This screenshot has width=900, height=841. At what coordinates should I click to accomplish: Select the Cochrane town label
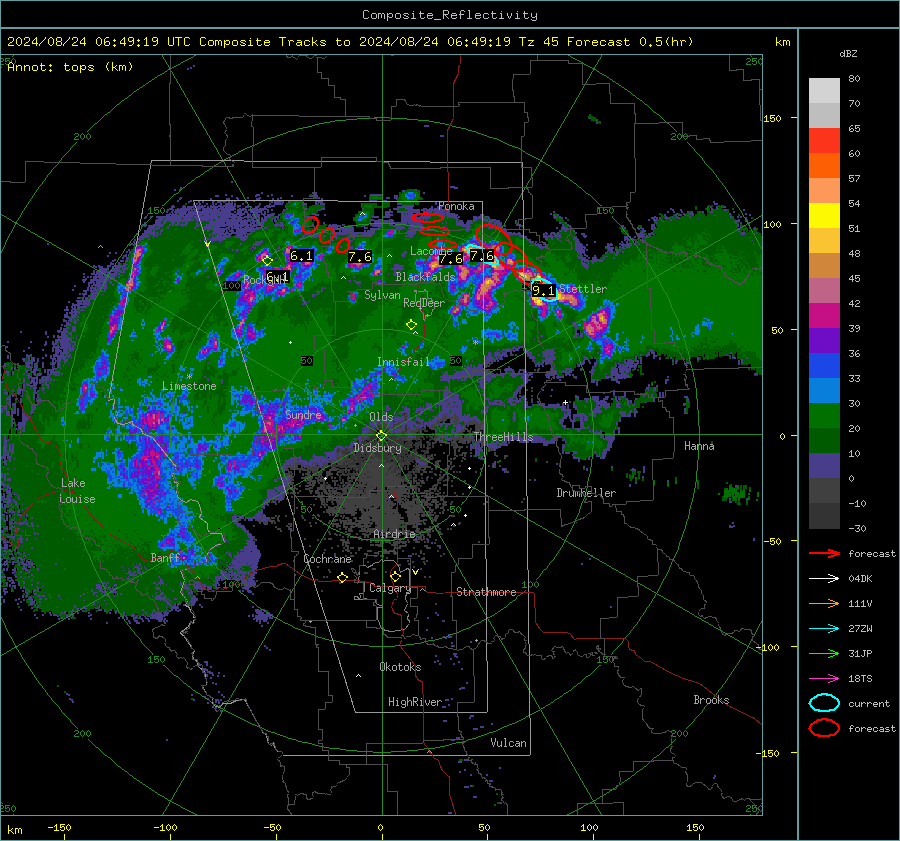point(327,559)
